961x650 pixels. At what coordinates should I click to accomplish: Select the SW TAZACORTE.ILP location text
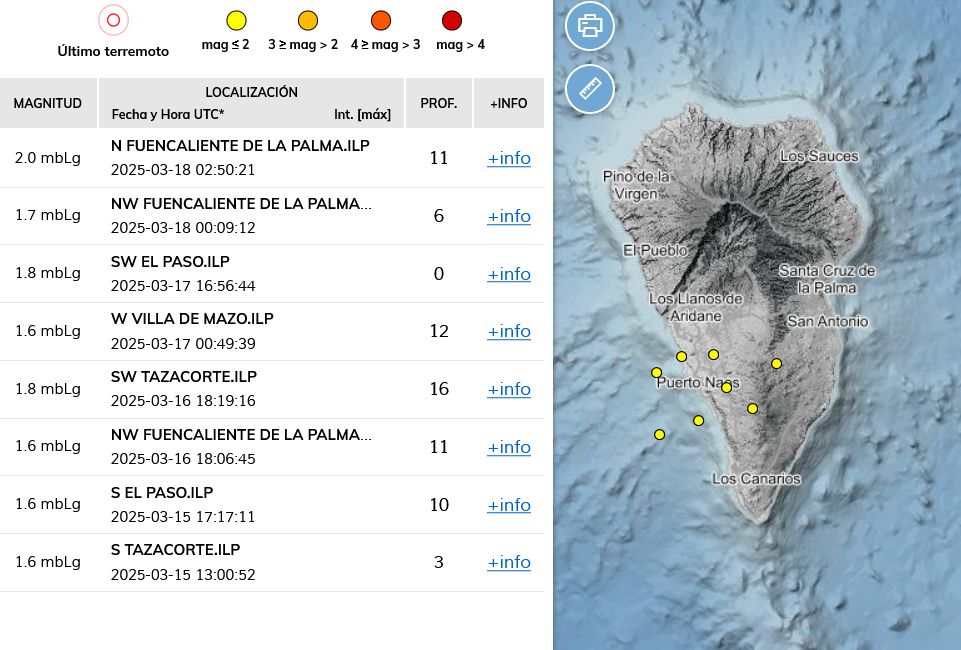tap(183, 377)
